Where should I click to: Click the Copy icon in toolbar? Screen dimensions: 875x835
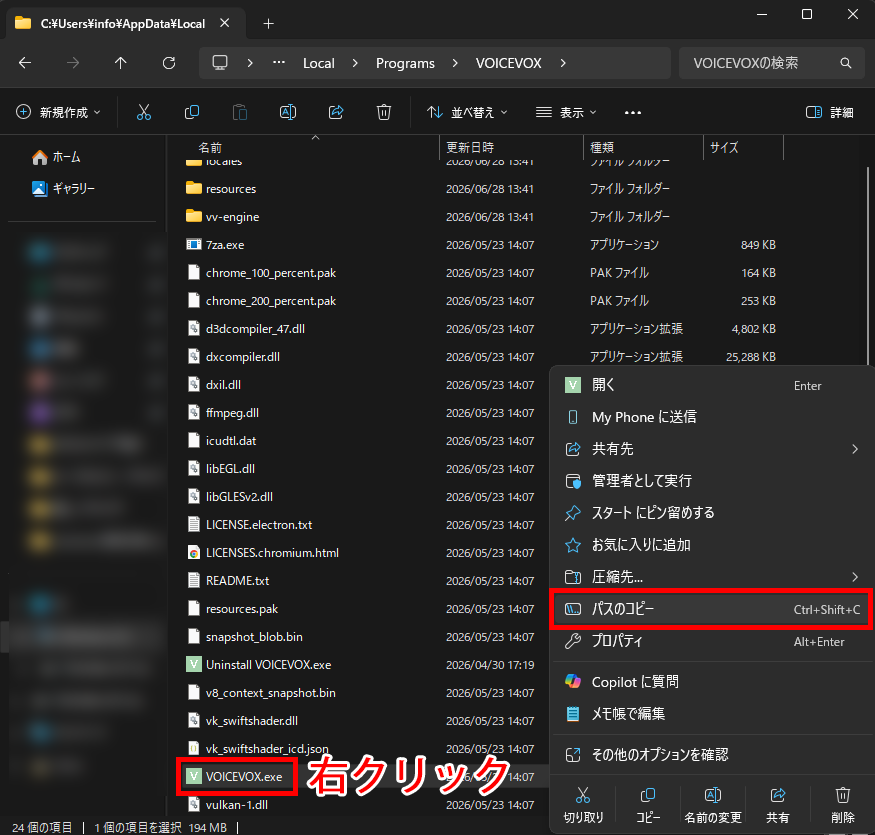coord(192,112)
